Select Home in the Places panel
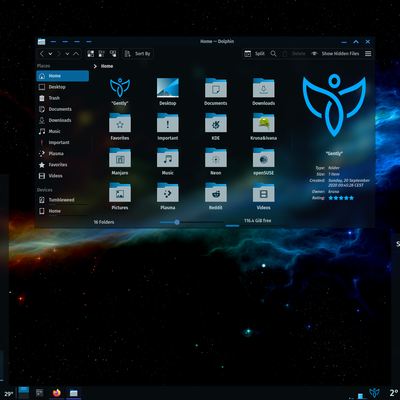Image resolution: width=400 pixels, height=400 pixels. coord(63,76)
